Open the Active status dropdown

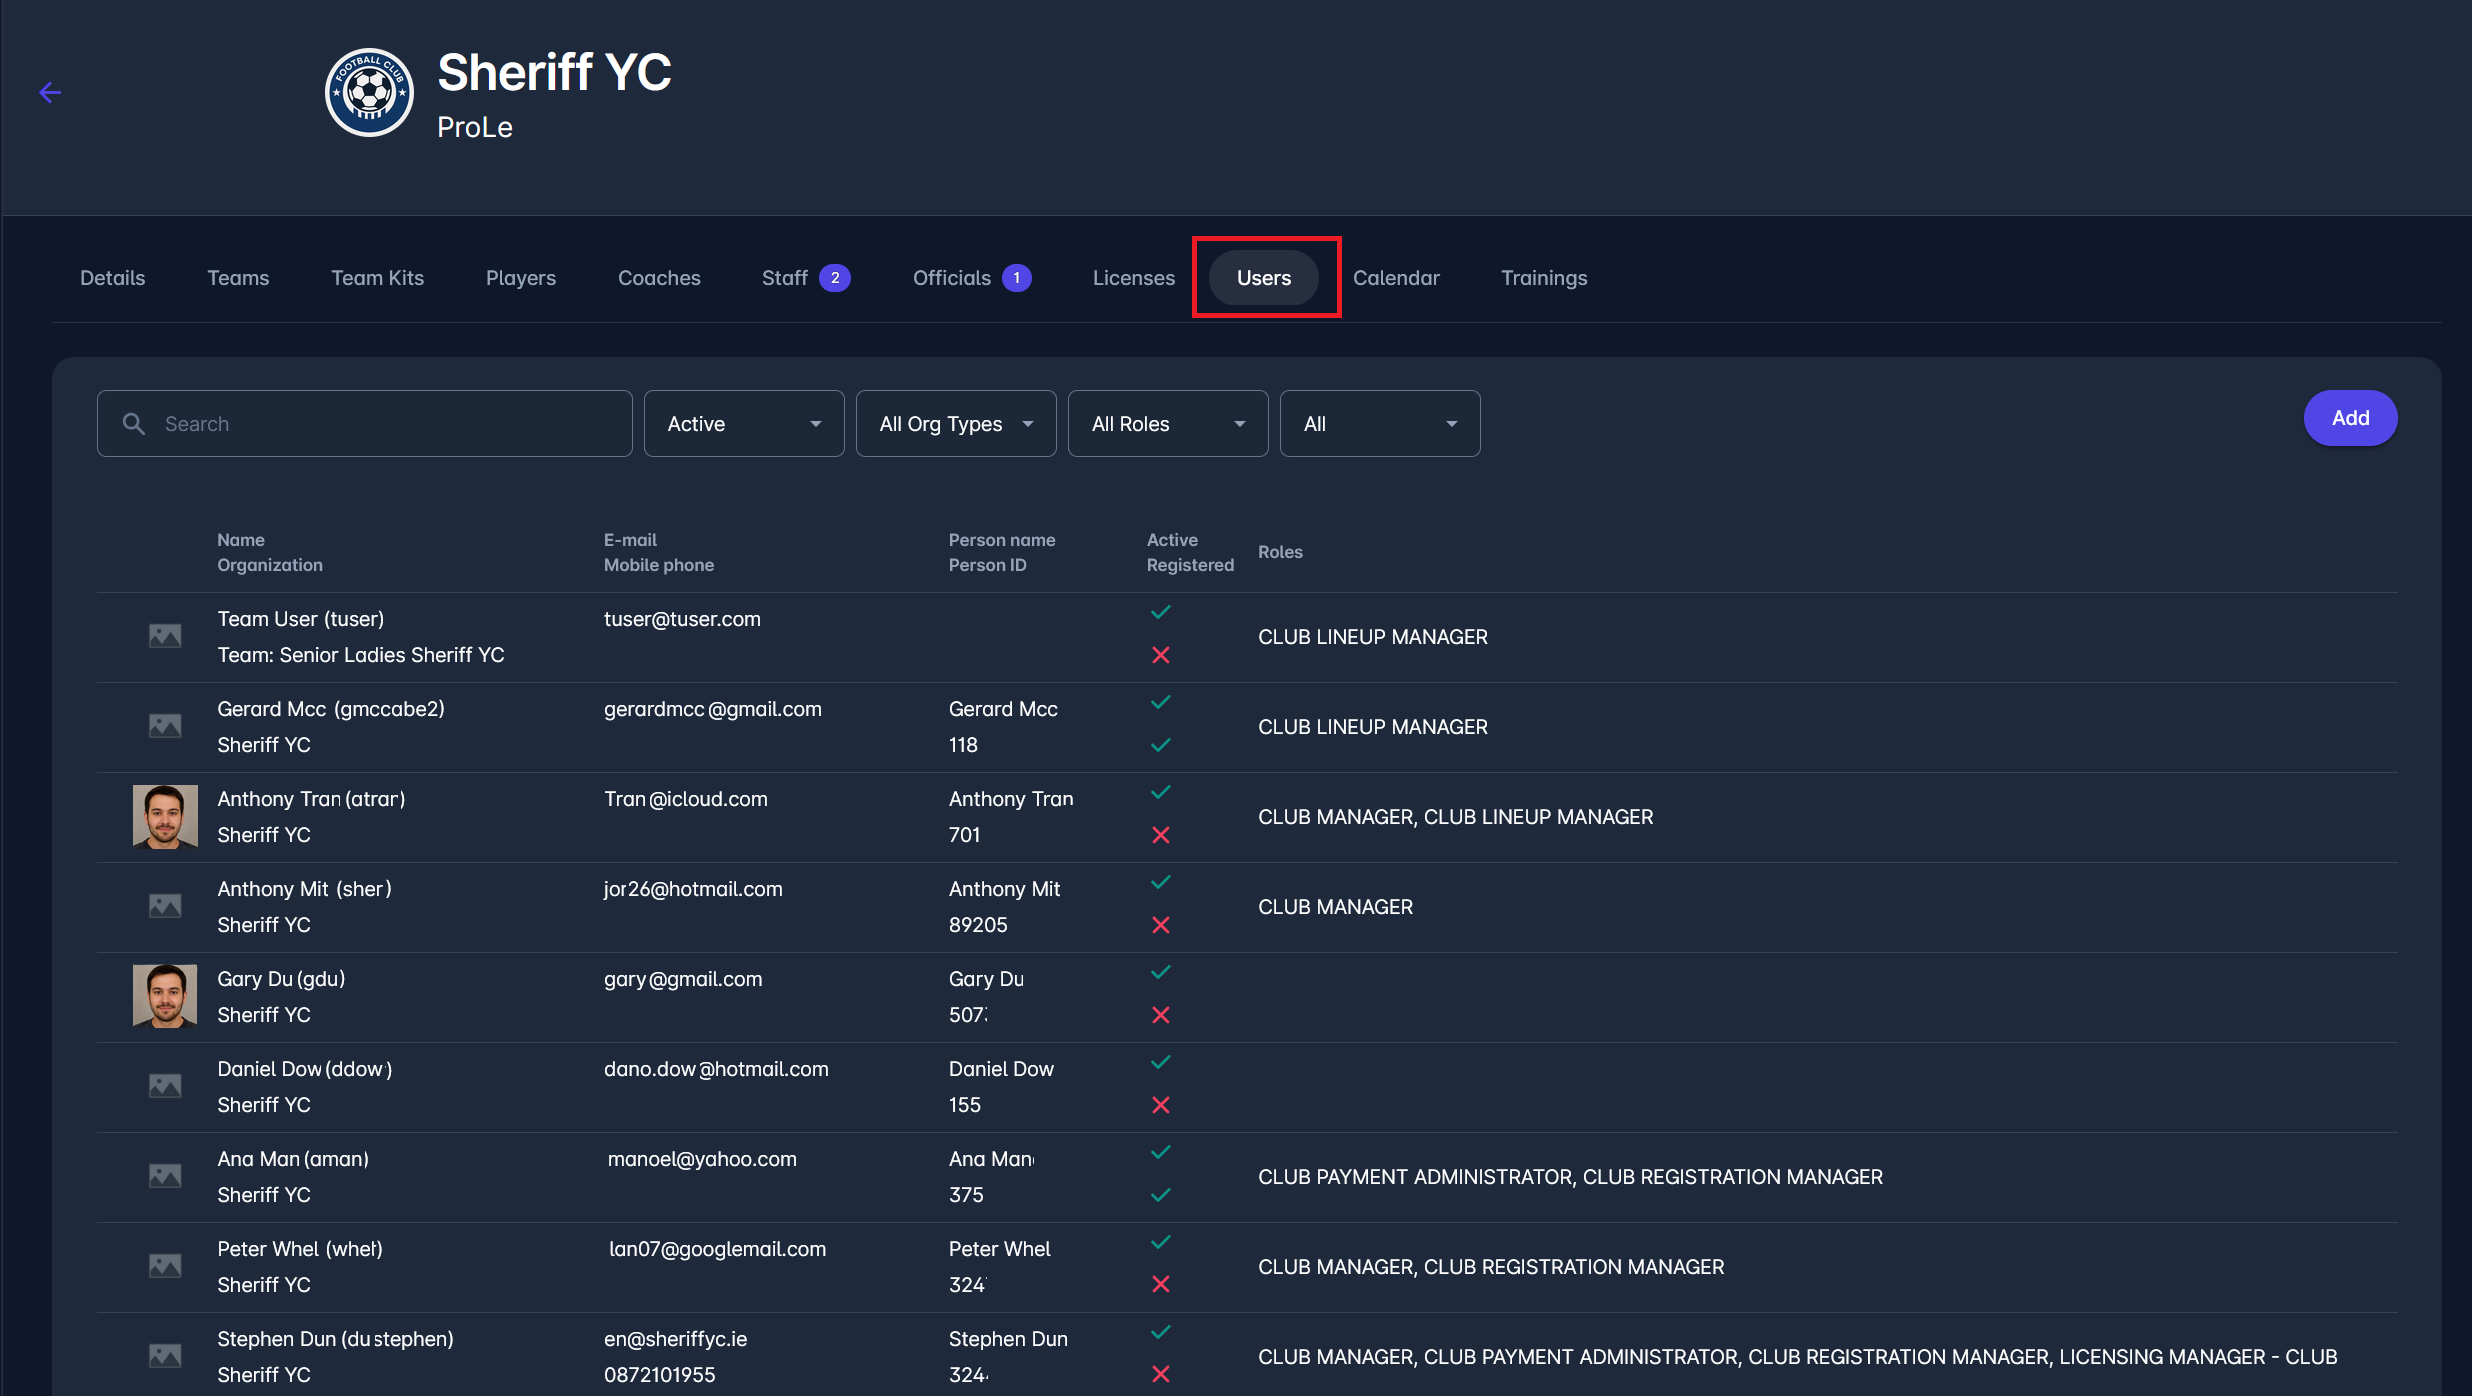pos(744,424)
